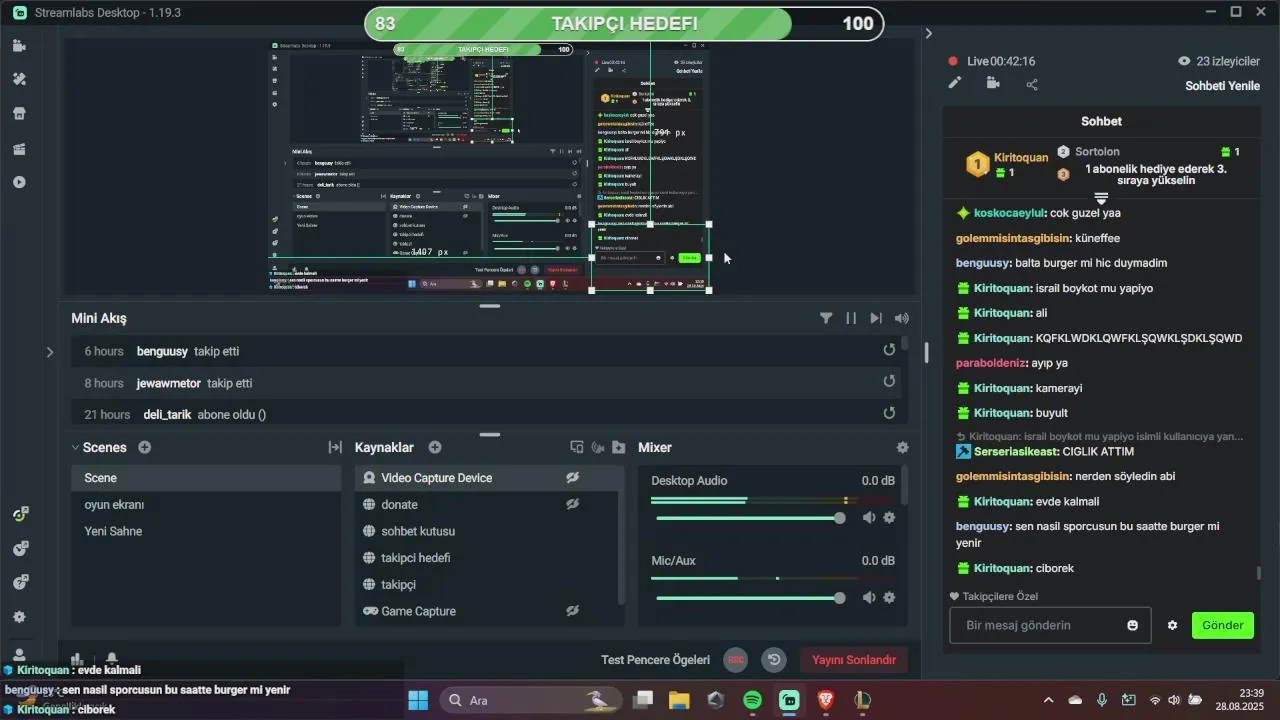Click the audio source icon in Kaynaklar header

click(x=598, y=447)
